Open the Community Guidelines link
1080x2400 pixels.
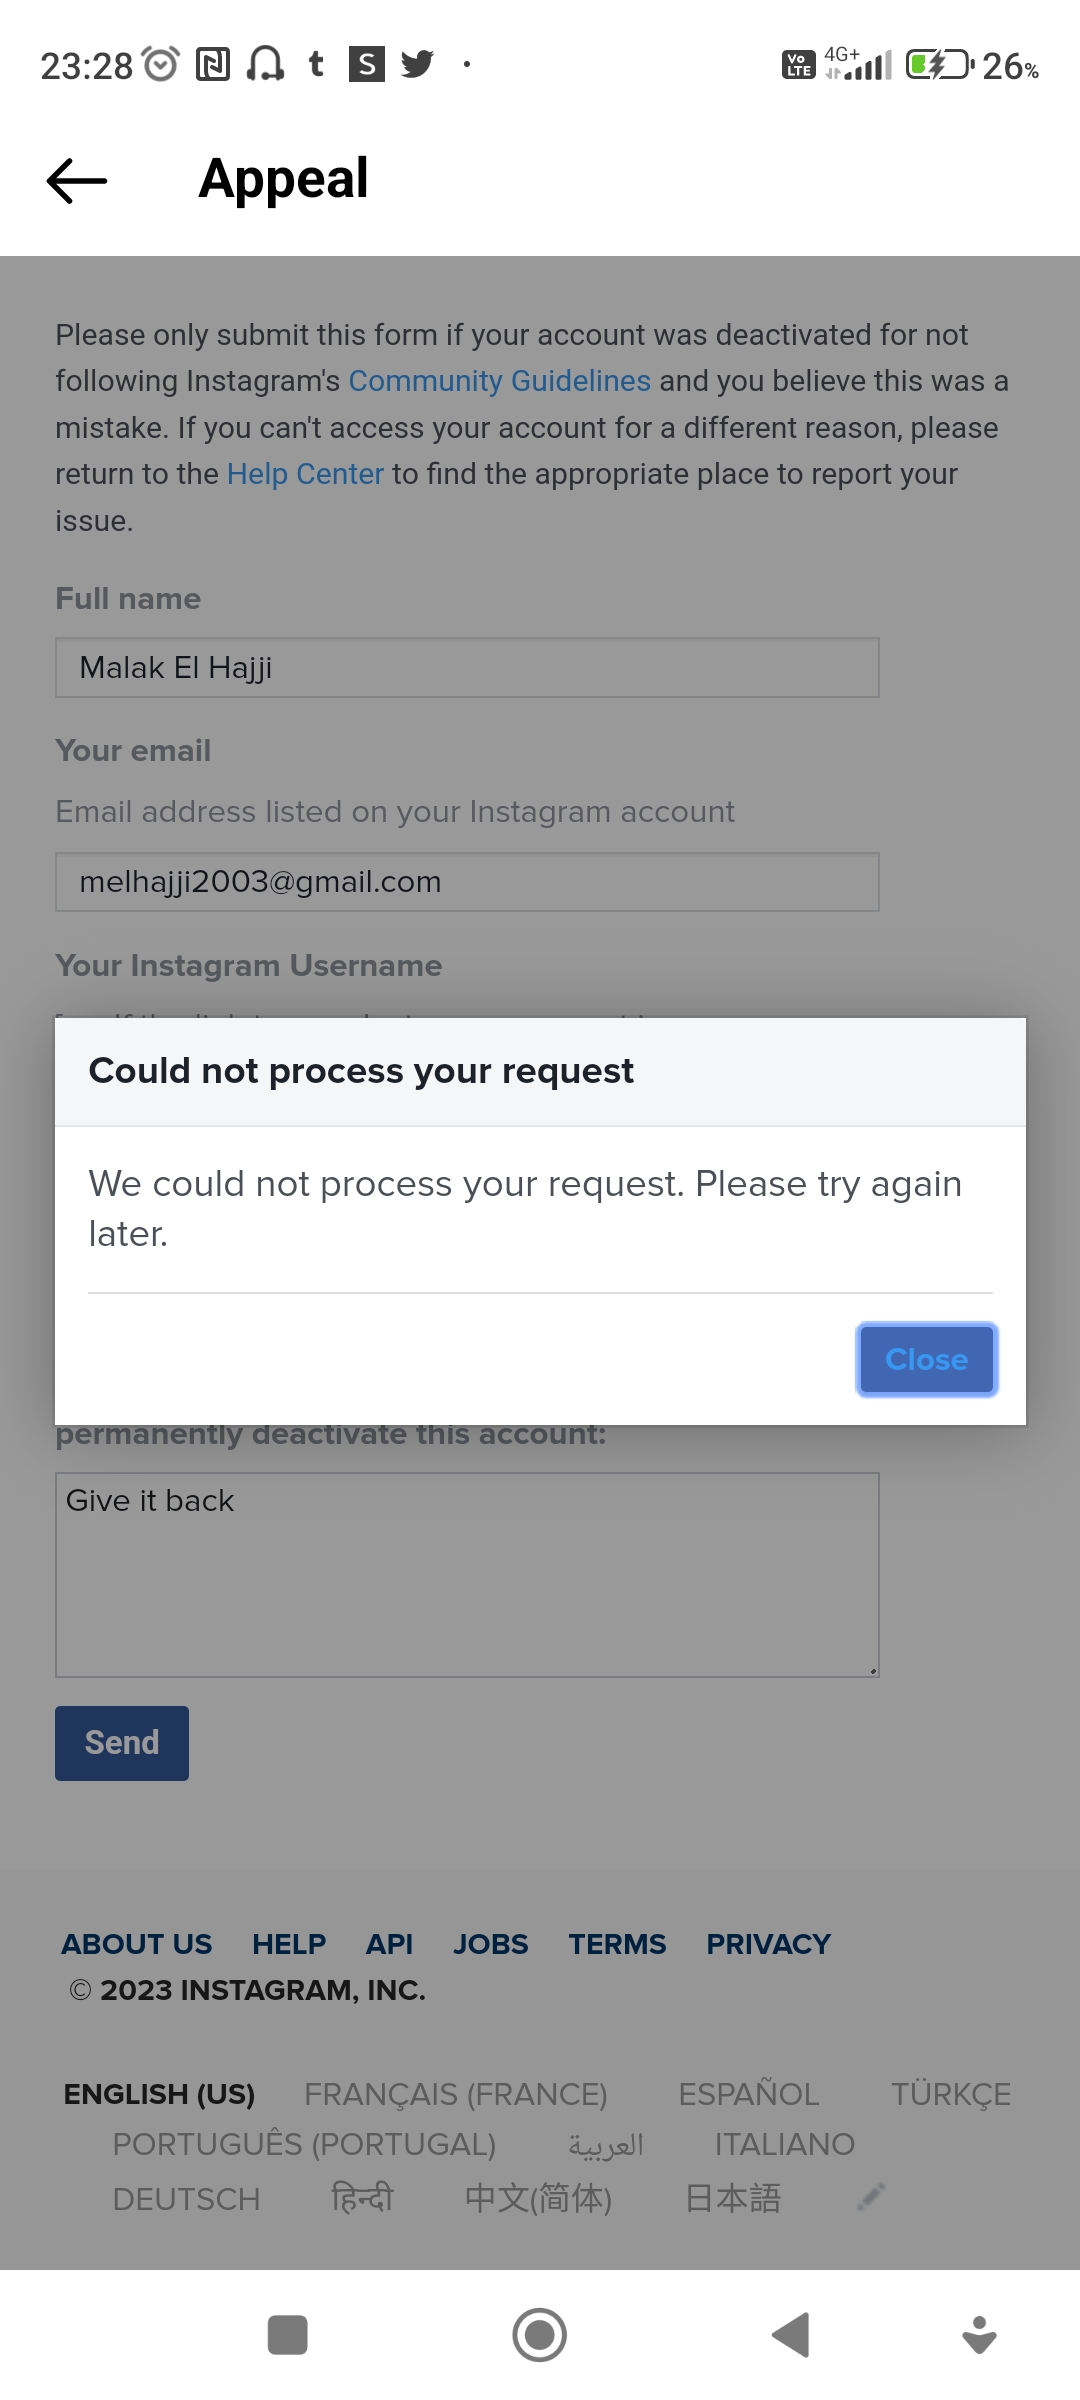[498, 381]
